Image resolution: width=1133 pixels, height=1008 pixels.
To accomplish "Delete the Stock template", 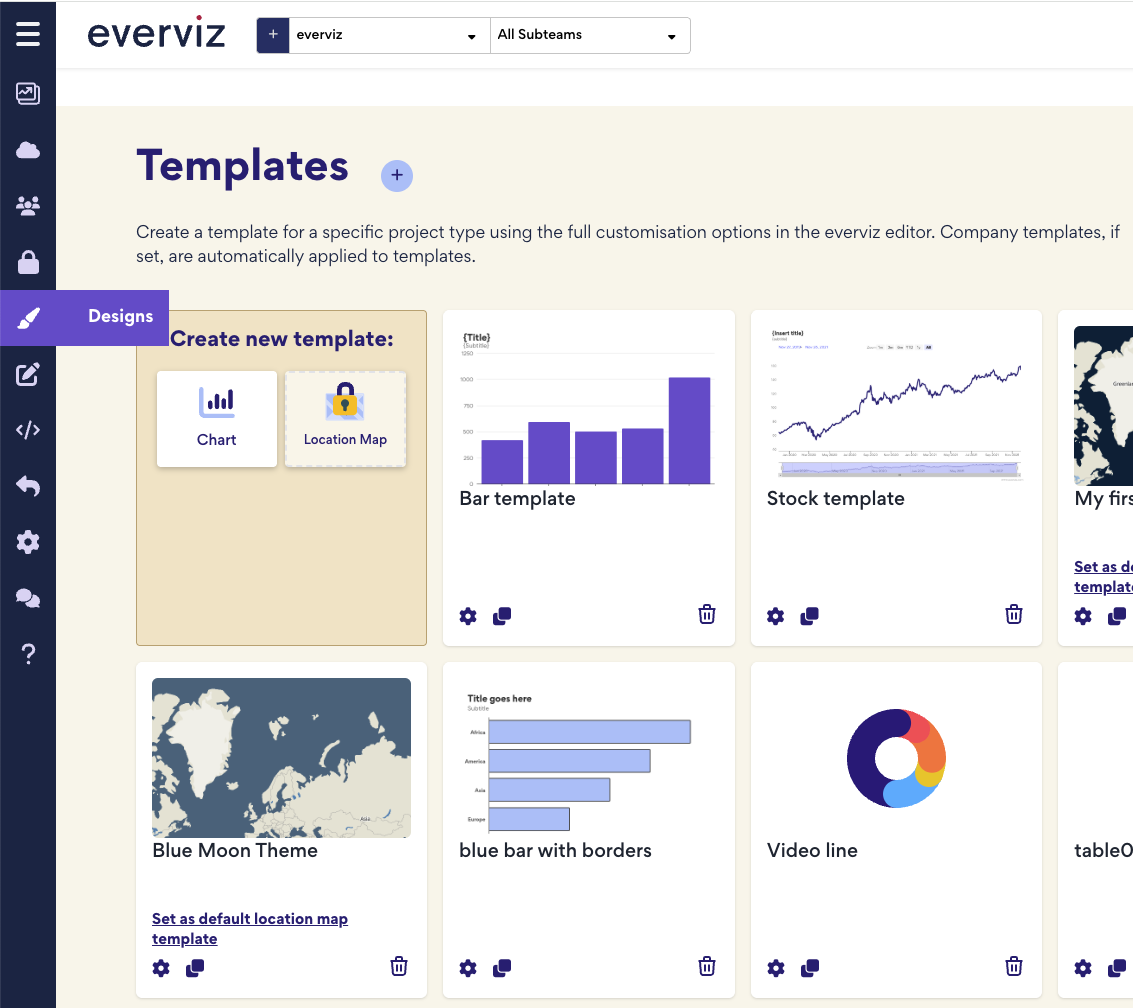I will coord(1014,615).
